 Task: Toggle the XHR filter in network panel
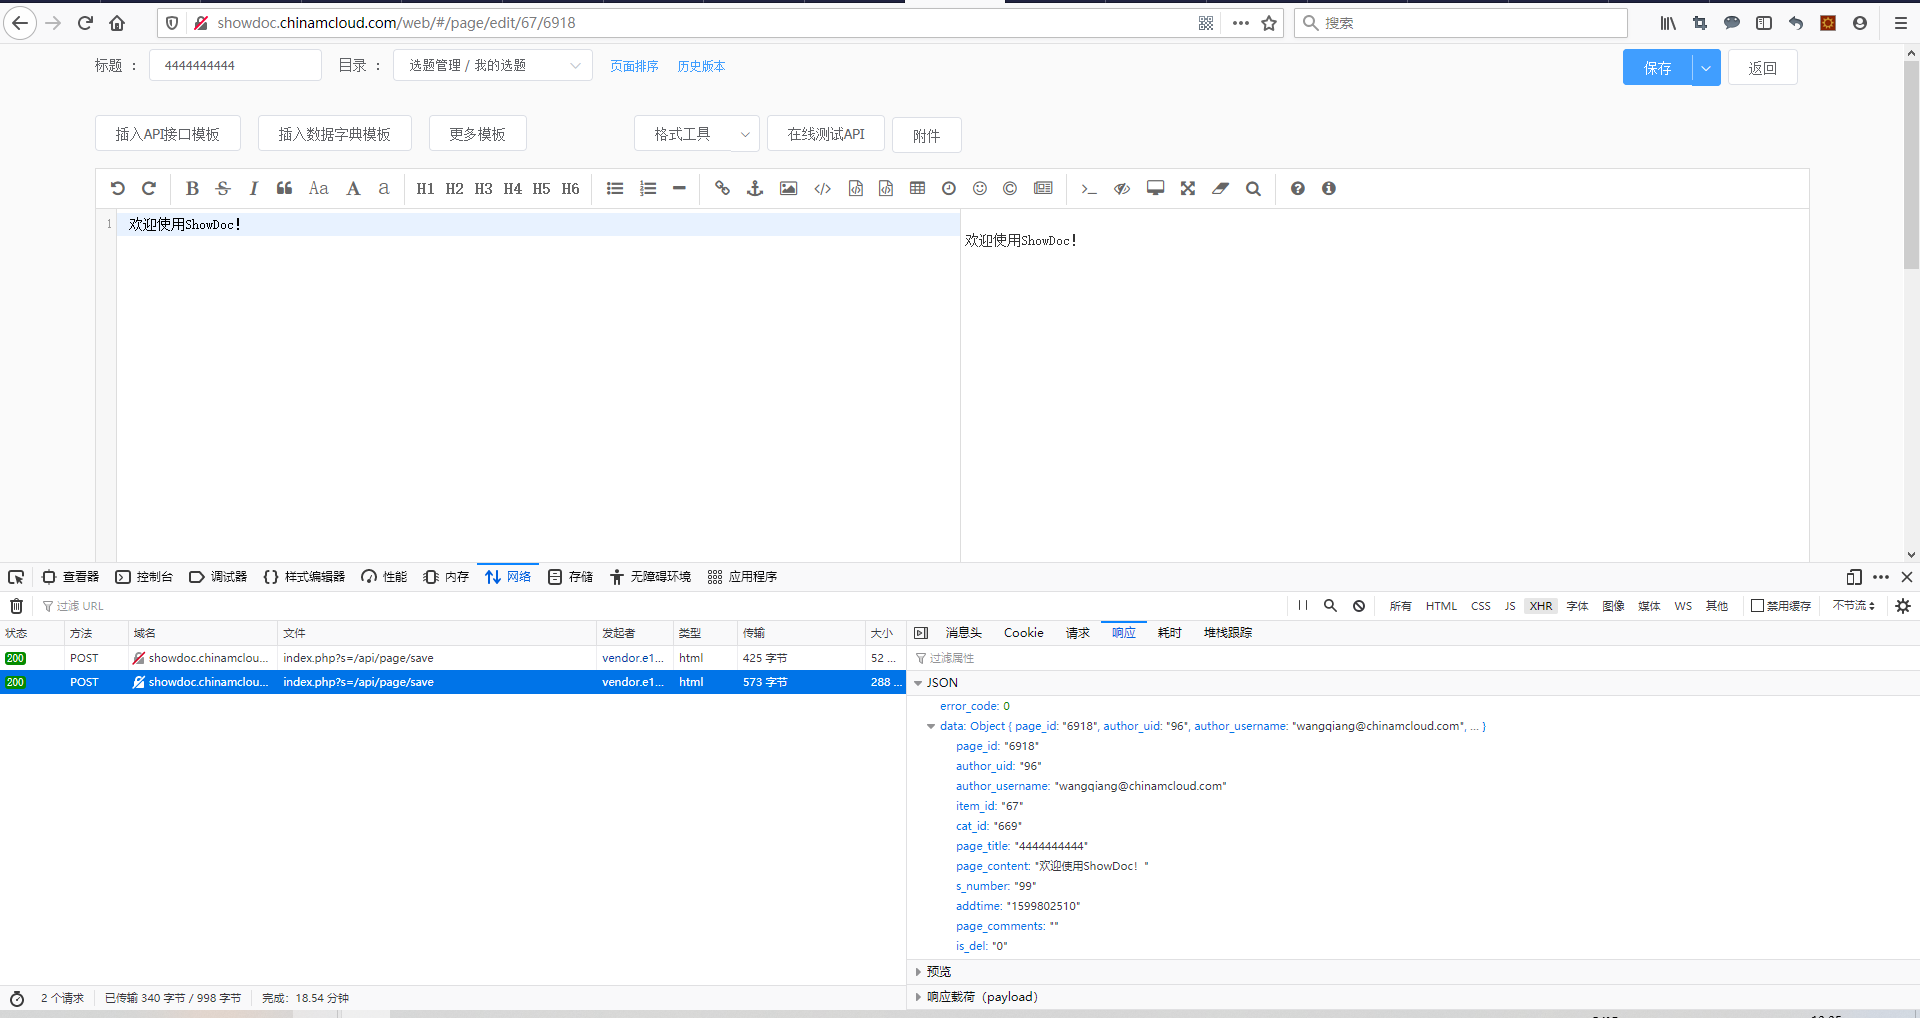pyautogui.click(x=1540, y=606)
